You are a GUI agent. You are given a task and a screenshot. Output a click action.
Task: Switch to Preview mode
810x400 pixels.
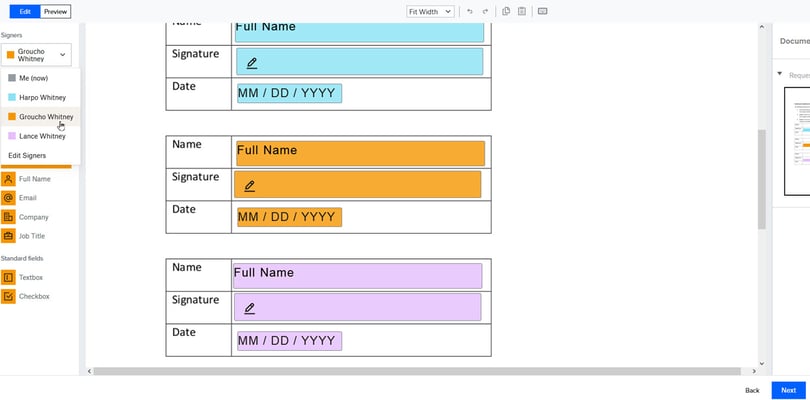tap(55, 11)
